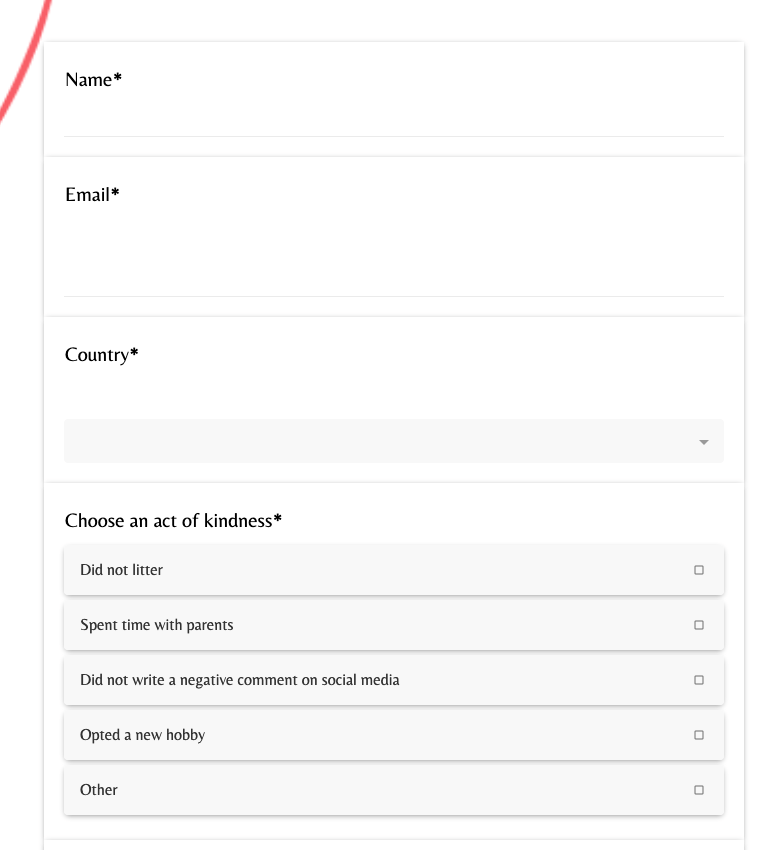Click the 'Name' field label
Screen dimensions: 777x850
click(89, 80)
